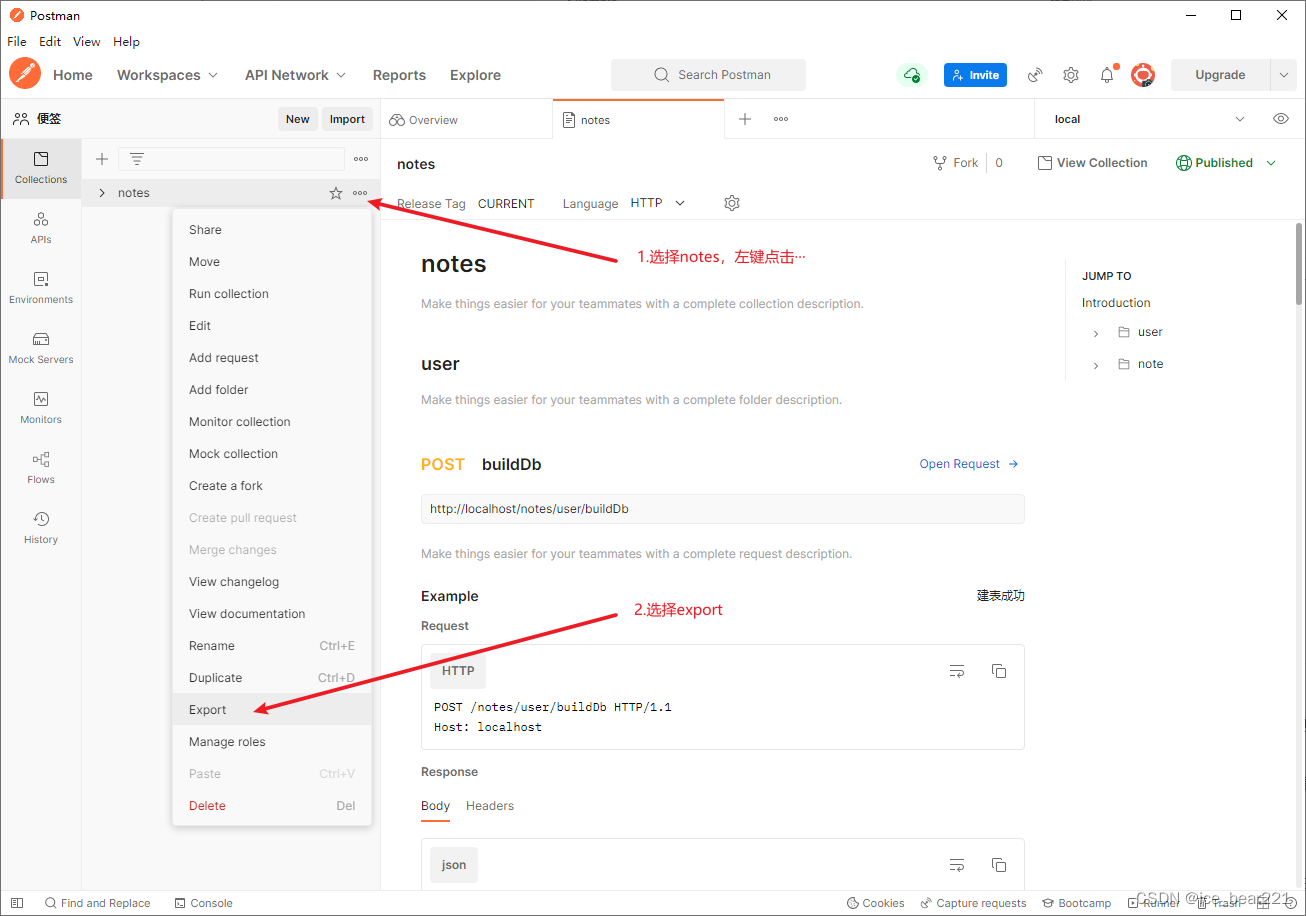The height and width of the screenshot is (916, 1306).
Task: Open the History sidebar panel
Action: tap(41, 528)
